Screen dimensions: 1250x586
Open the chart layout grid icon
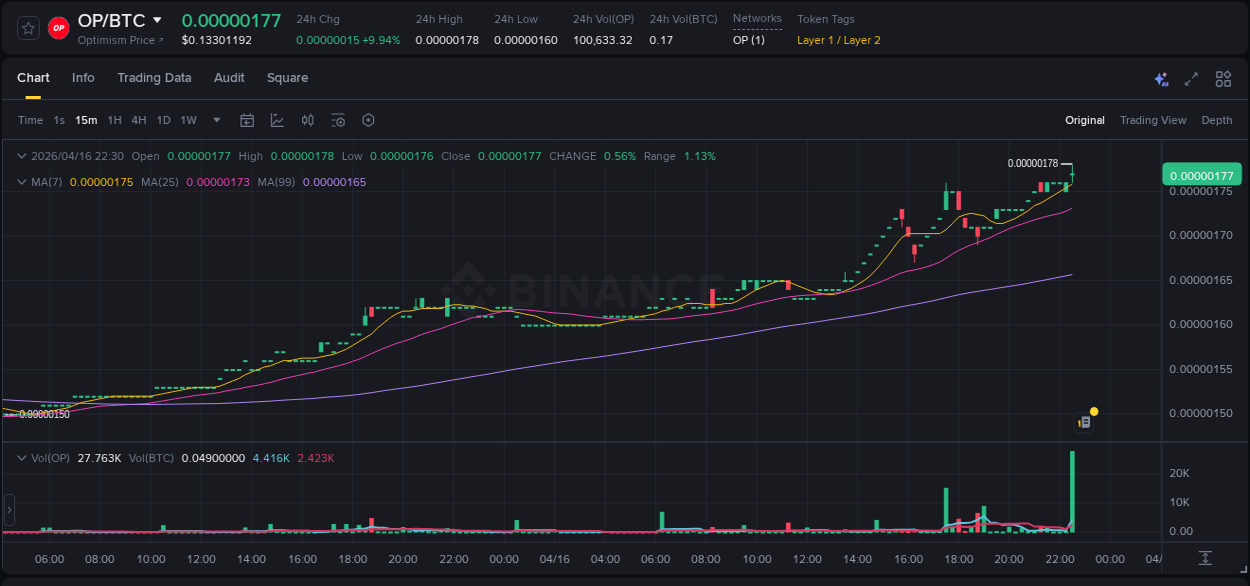(x=1223, y=79)
